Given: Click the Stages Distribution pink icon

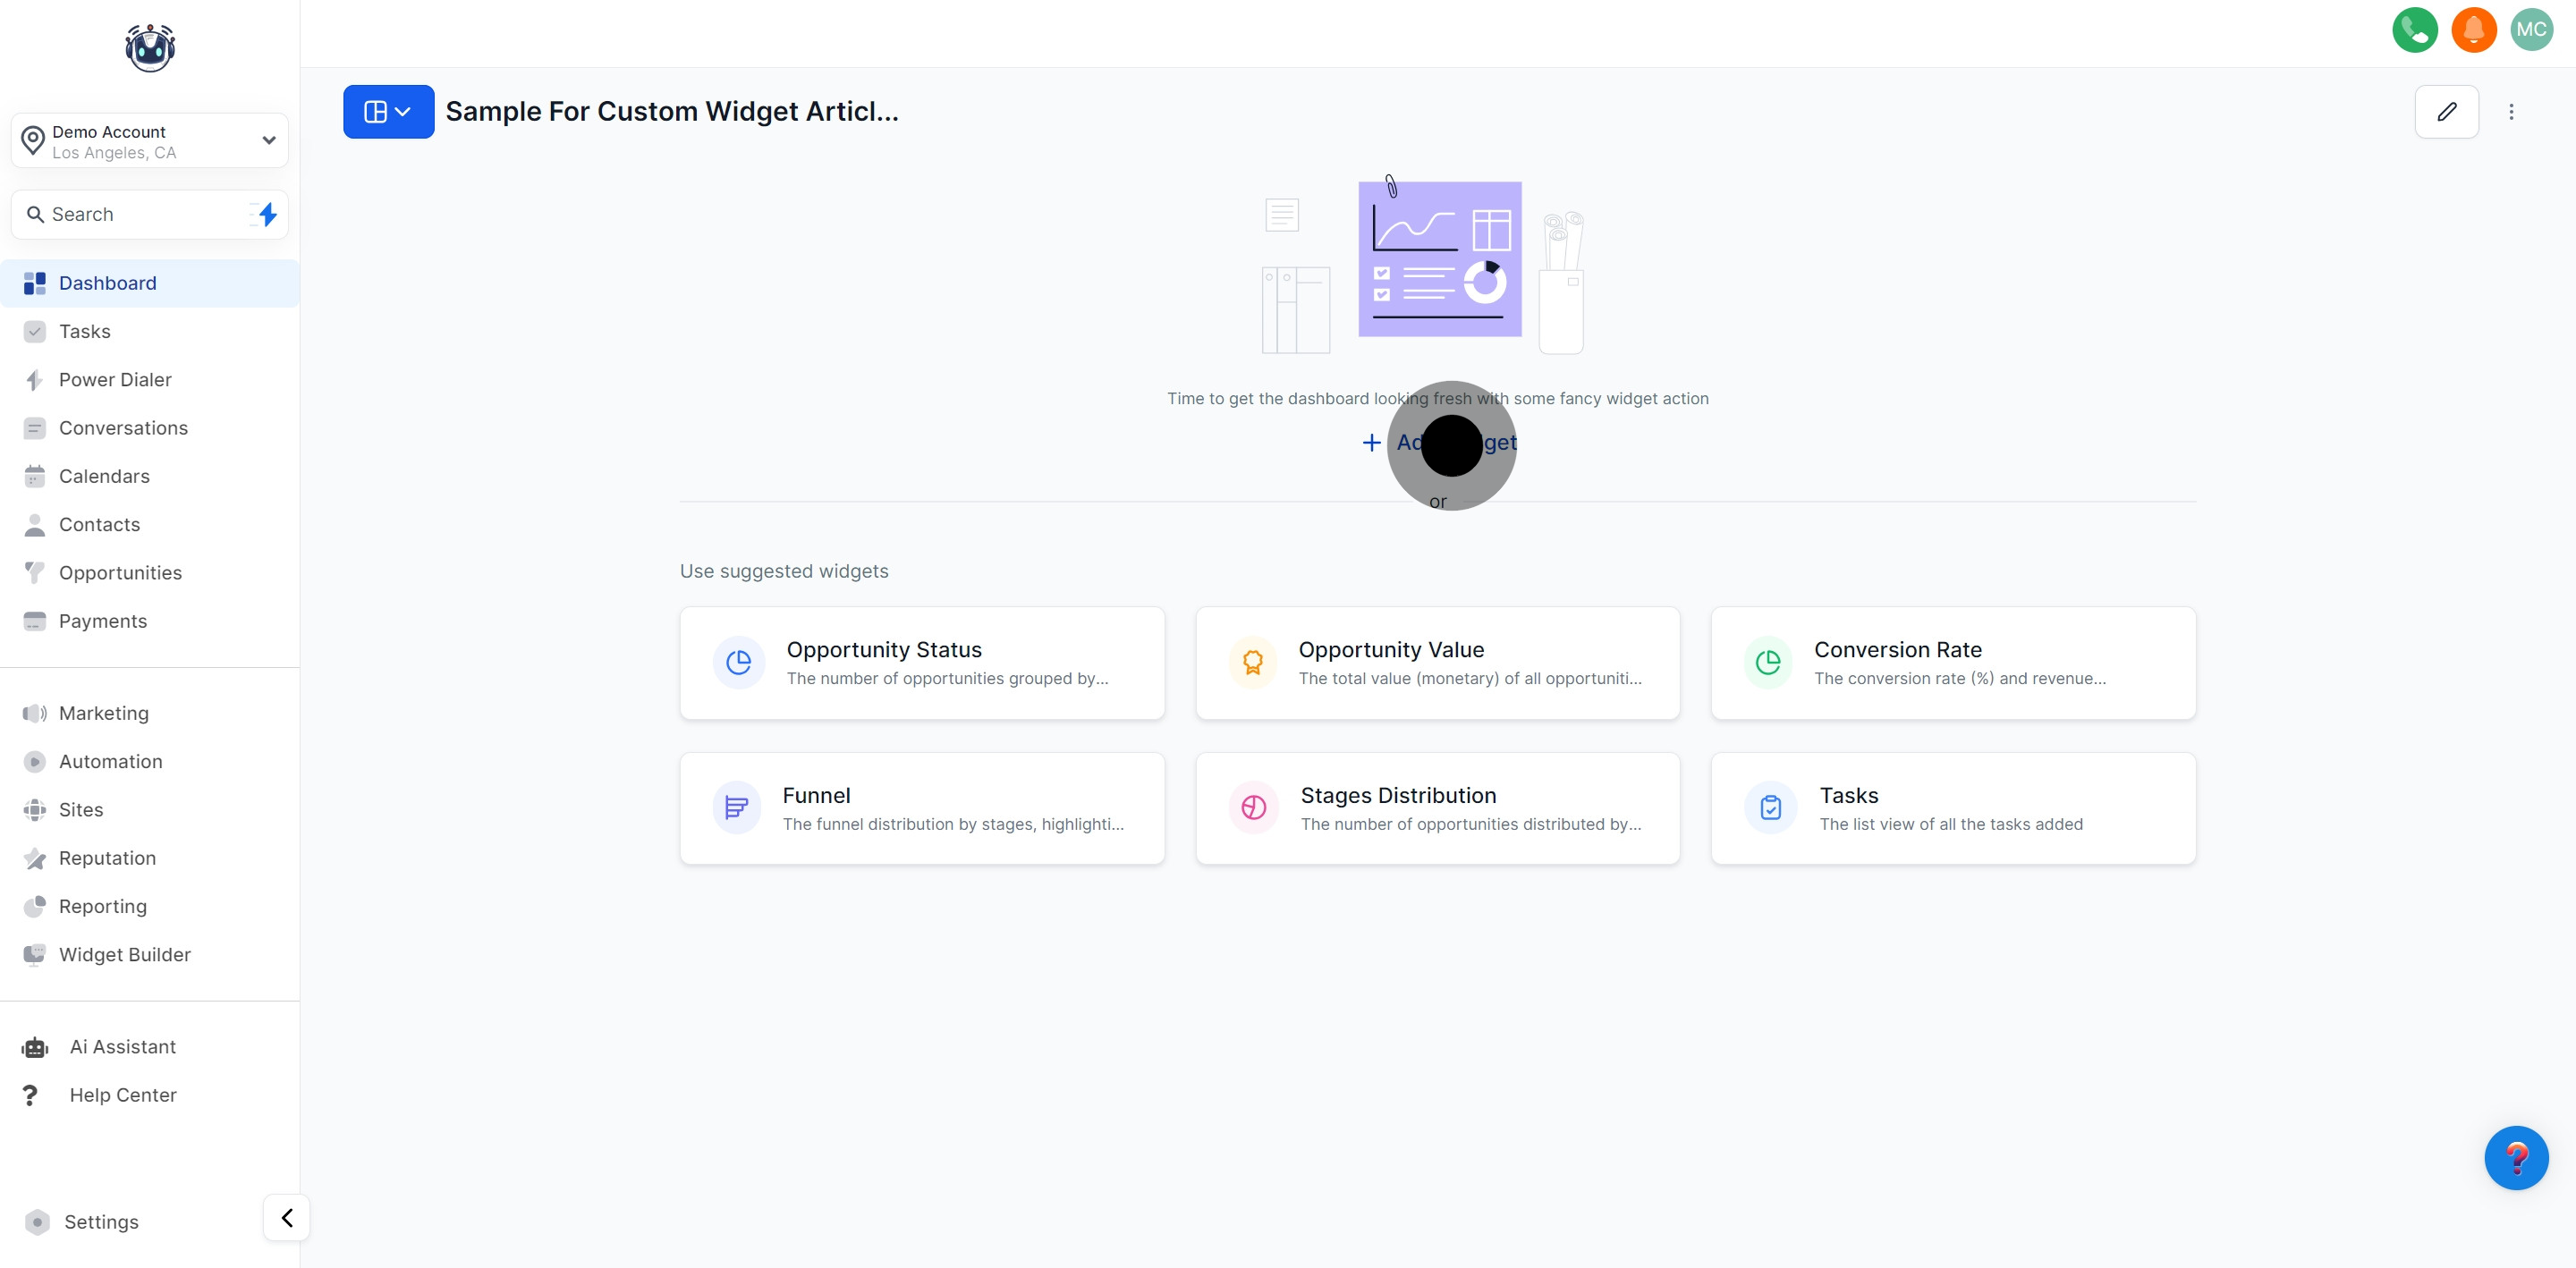Looking at the screenshot, I should click(x=1253, y=808).
